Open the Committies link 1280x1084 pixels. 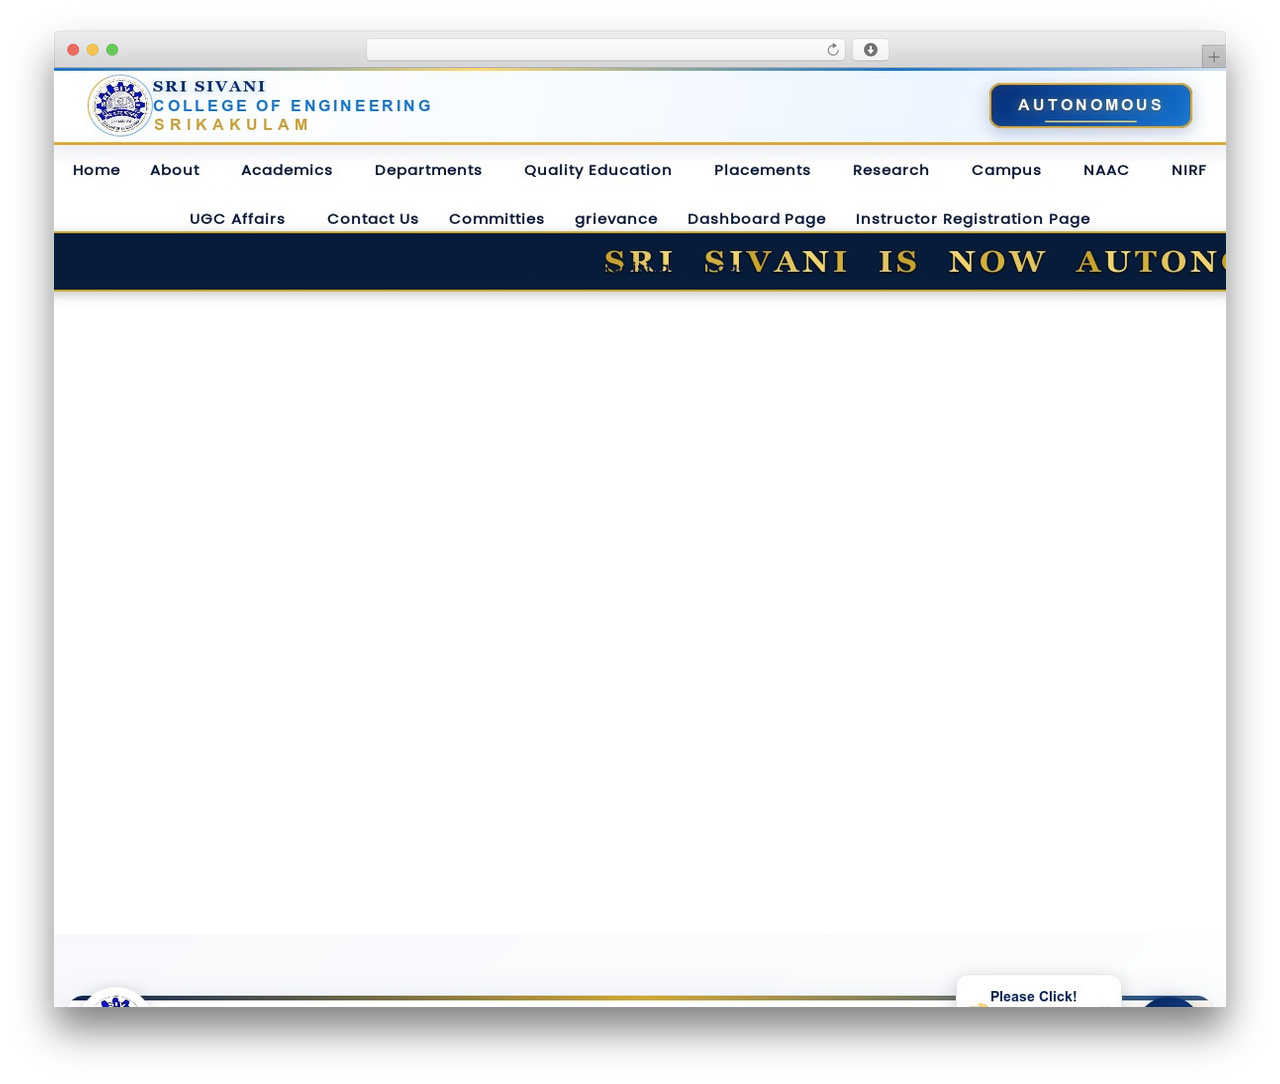497,219
